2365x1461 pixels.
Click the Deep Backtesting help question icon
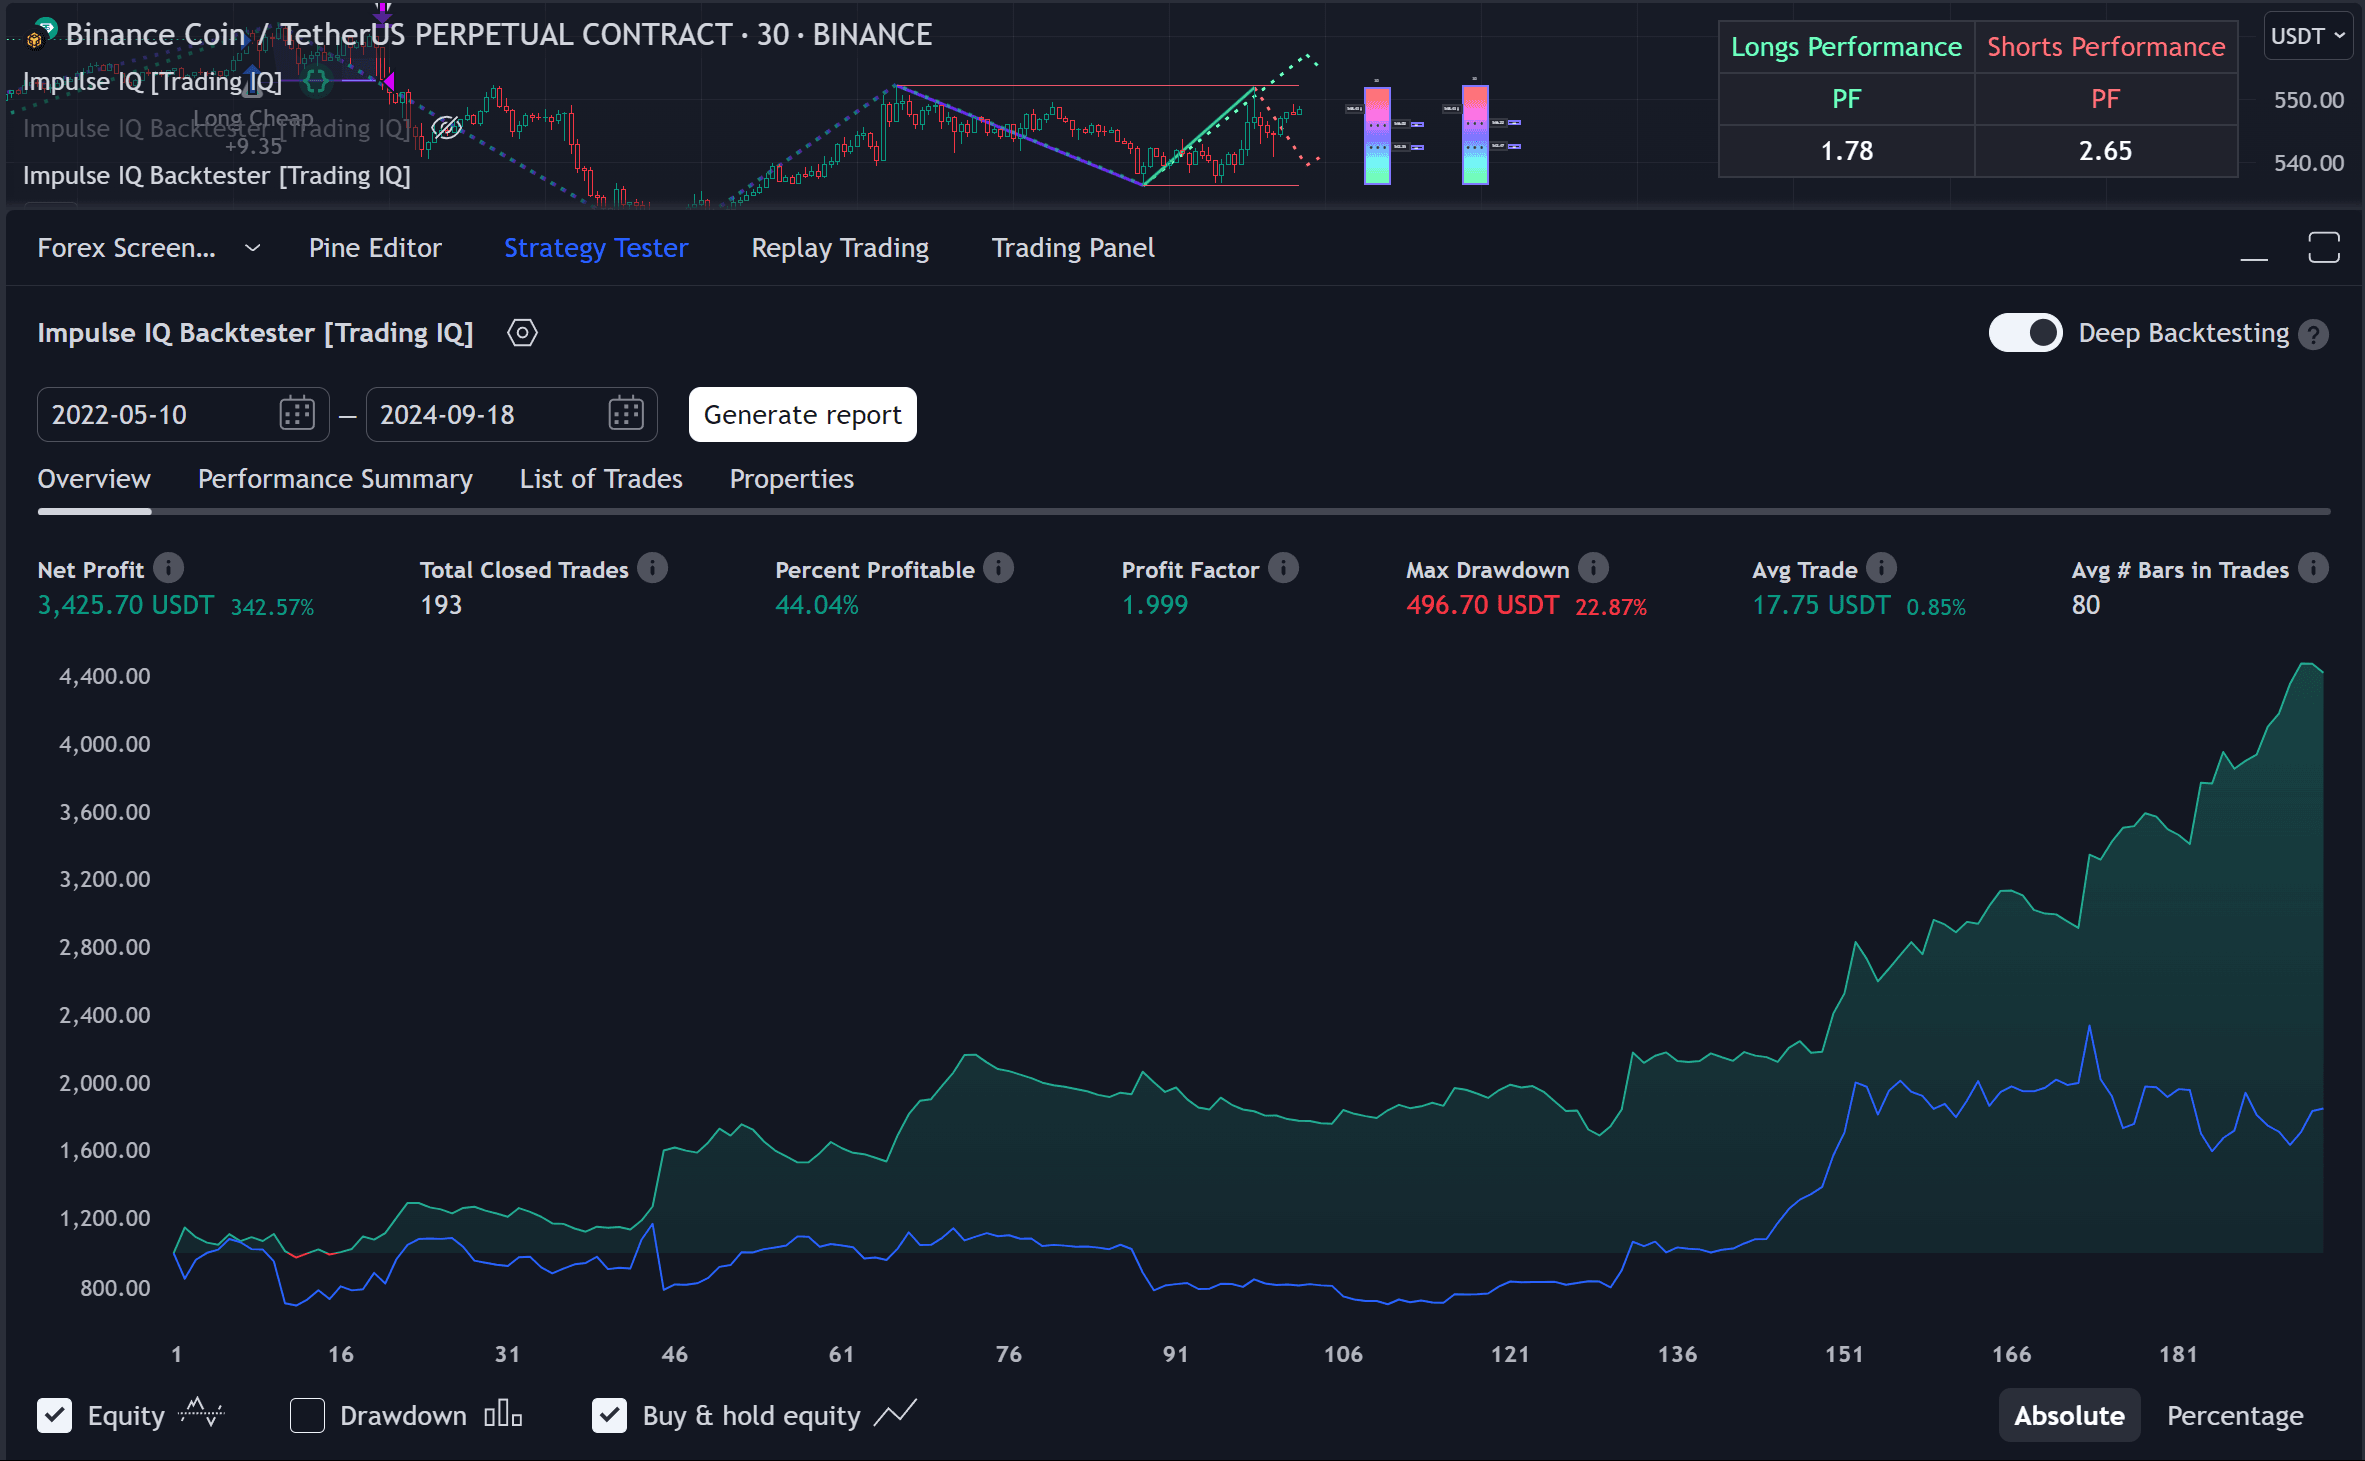point(2313,334)
